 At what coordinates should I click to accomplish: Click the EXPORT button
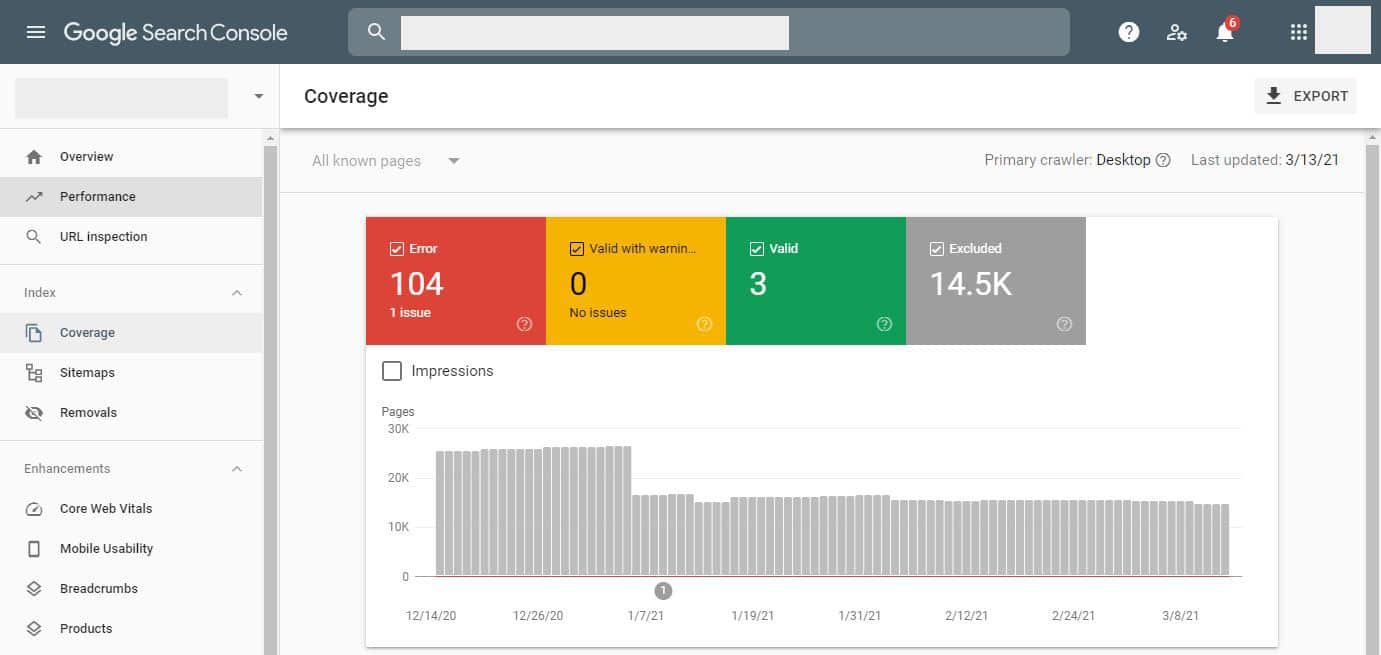point(1306,96)
